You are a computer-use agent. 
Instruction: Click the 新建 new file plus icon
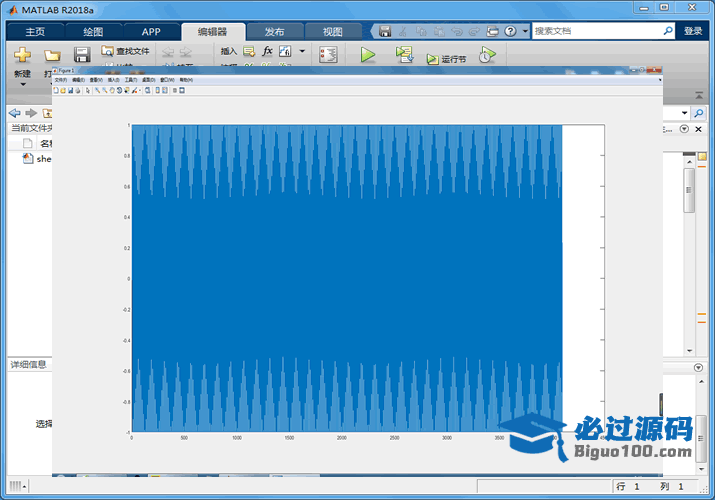tap(22, 55)
